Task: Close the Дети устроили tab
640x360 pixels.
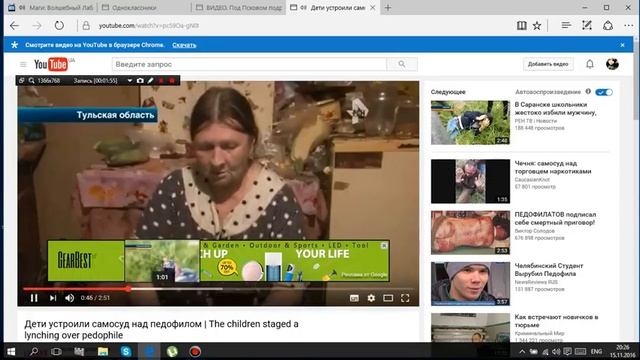Action: (x=373, y=7)
